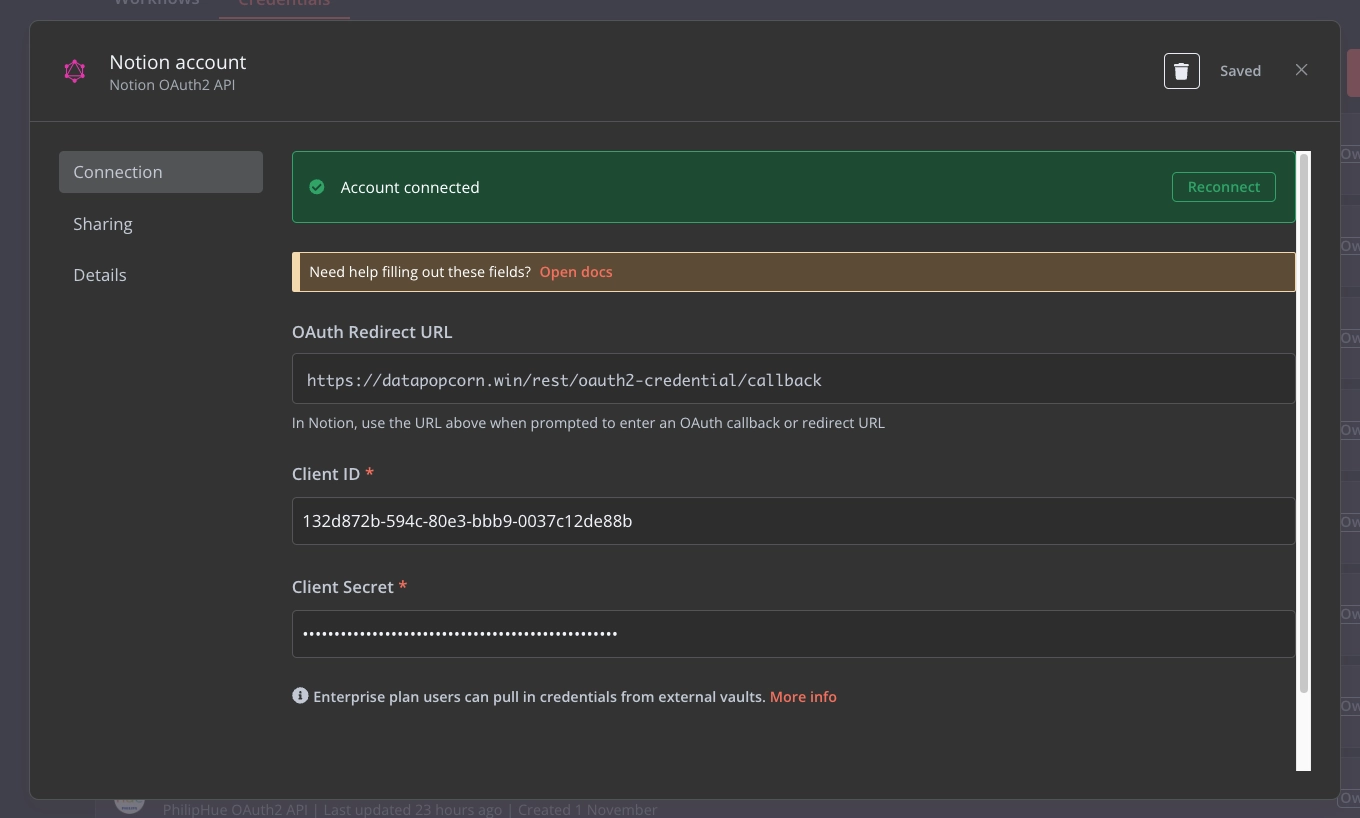Open the Details tab
This screenshot has height=818, width=1360.
100,275
